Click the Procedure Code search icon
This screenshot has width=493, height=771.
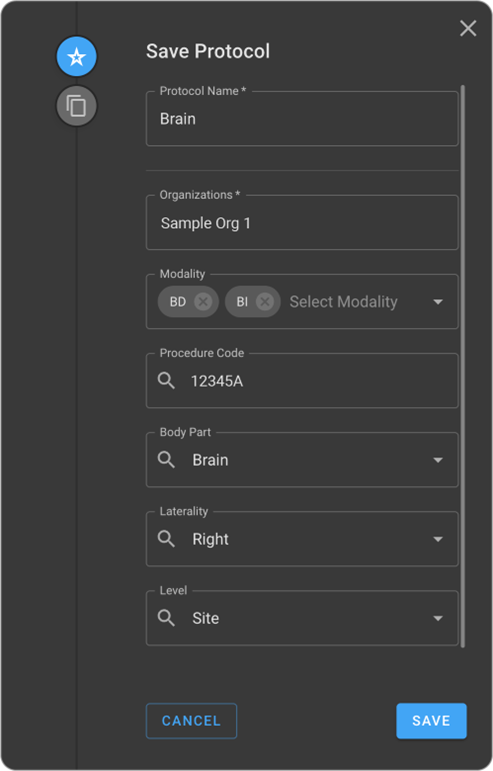tap(166, 381)
